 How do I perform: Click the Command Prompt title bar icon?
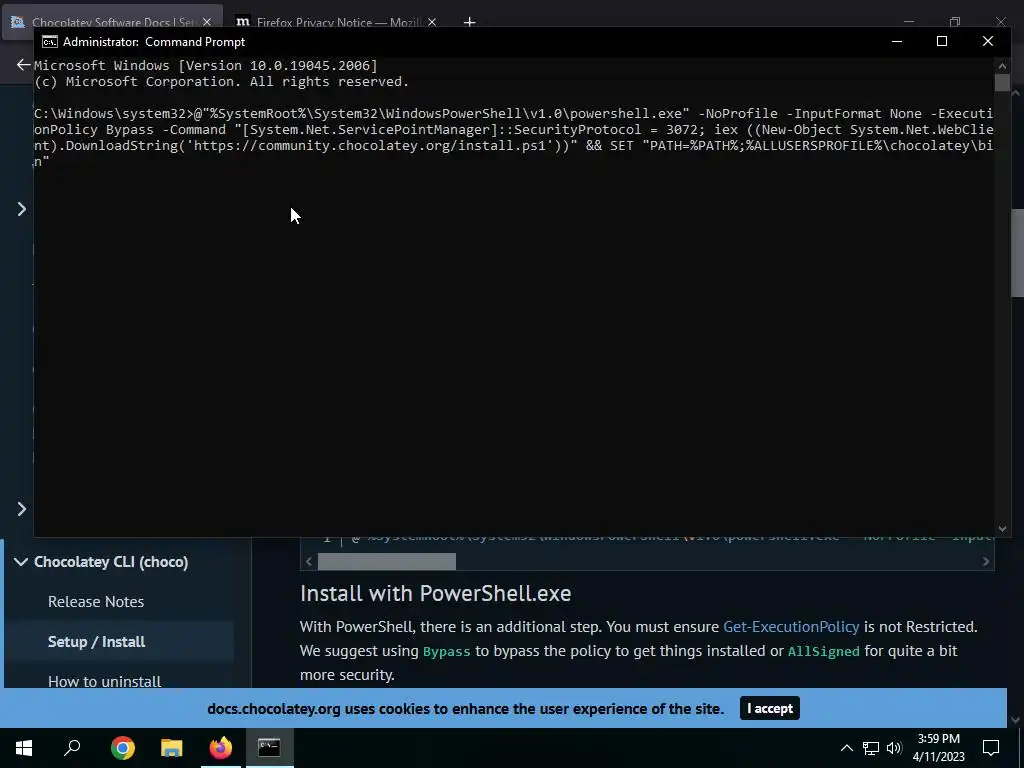pyautogui.click(x=50, y=42)
